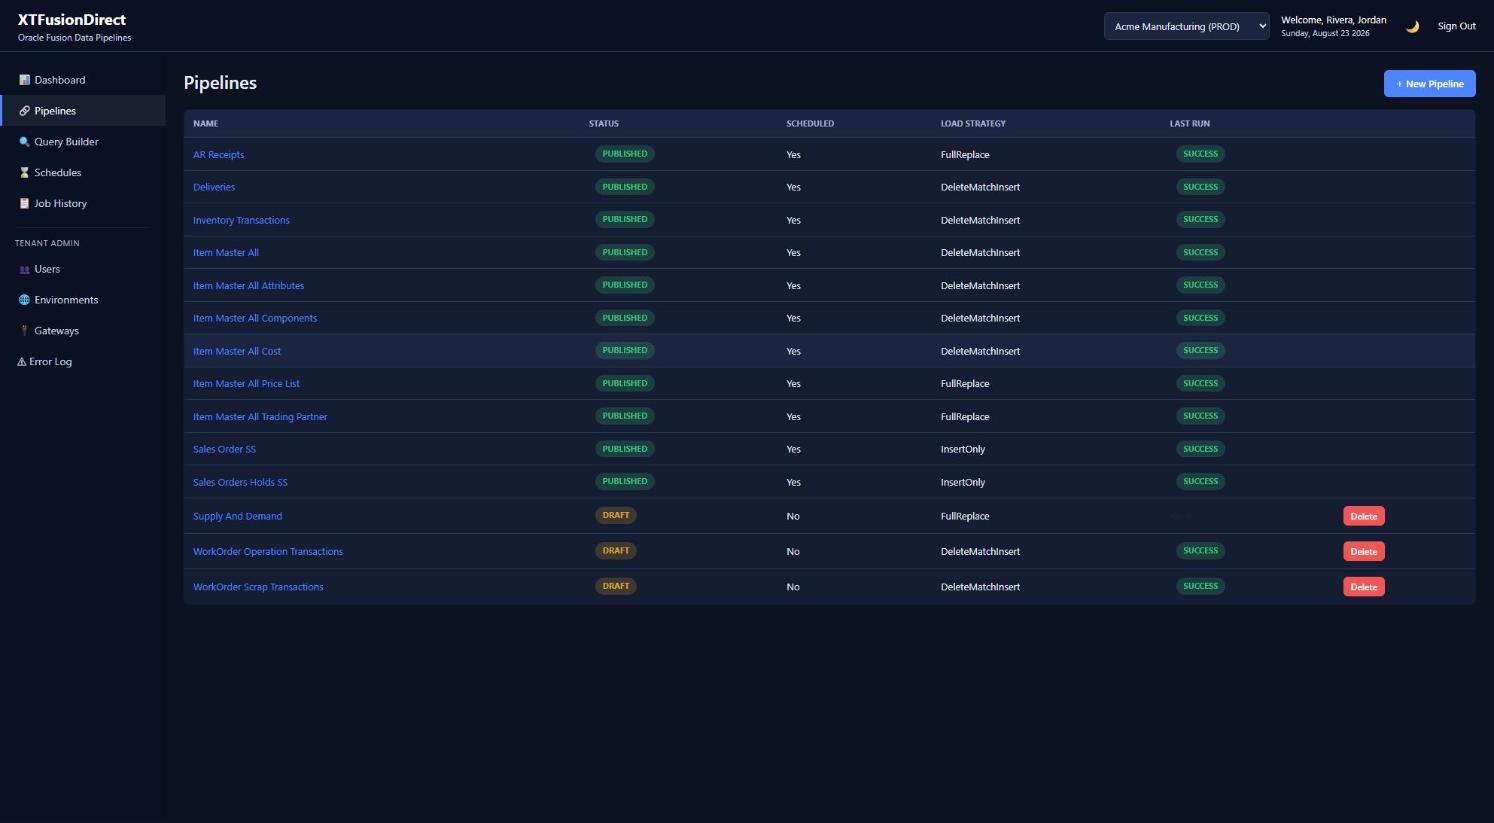Delete the Supply And Demand pipeline
This screenshot has width=1494, height=823.
(1363, 517)
